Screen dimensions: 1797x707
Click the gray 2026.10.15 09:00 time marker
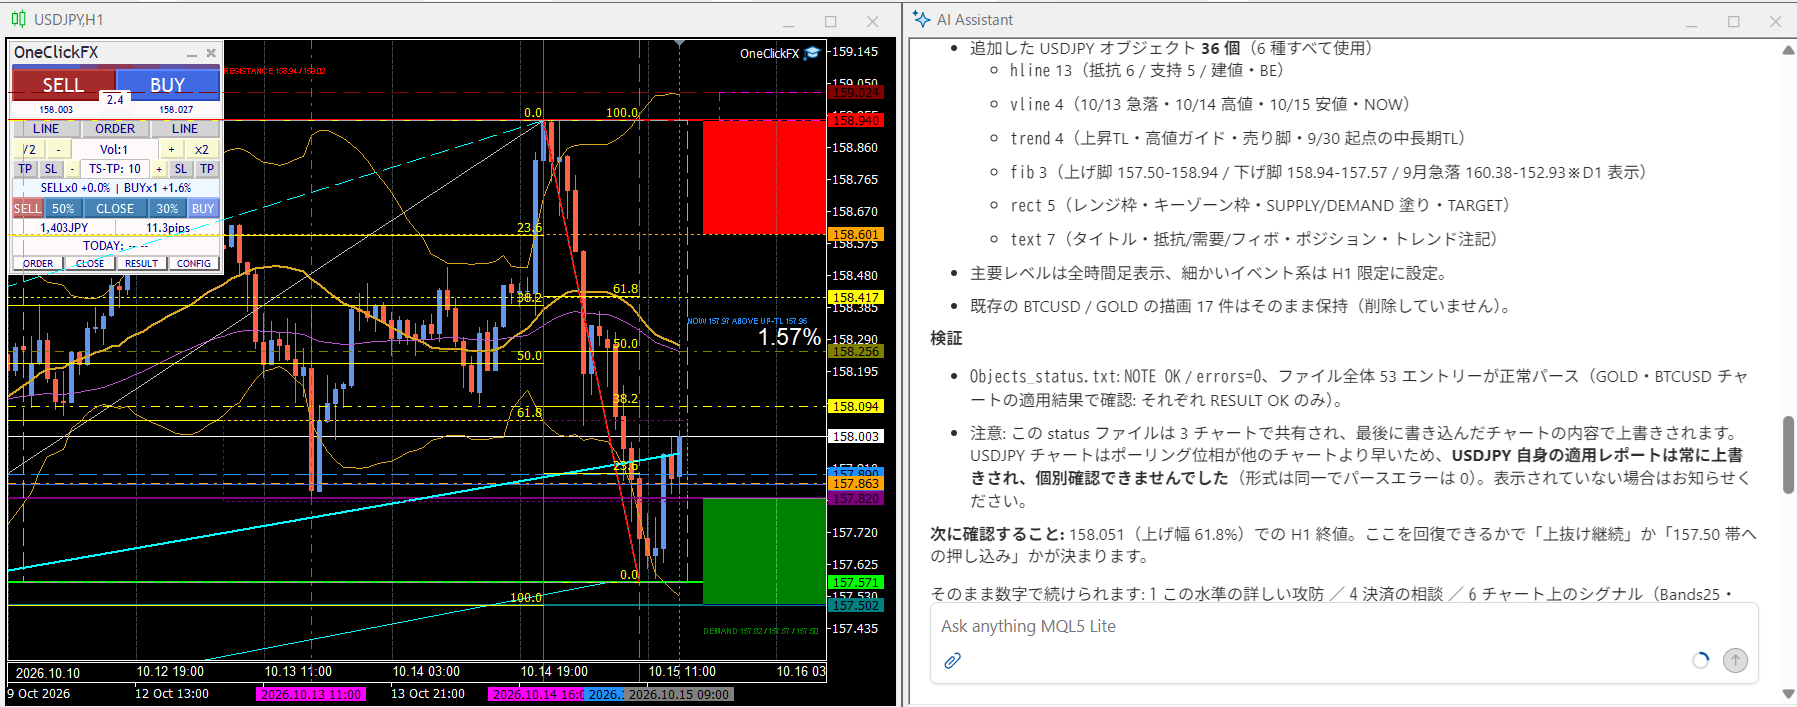click(679, 694)
